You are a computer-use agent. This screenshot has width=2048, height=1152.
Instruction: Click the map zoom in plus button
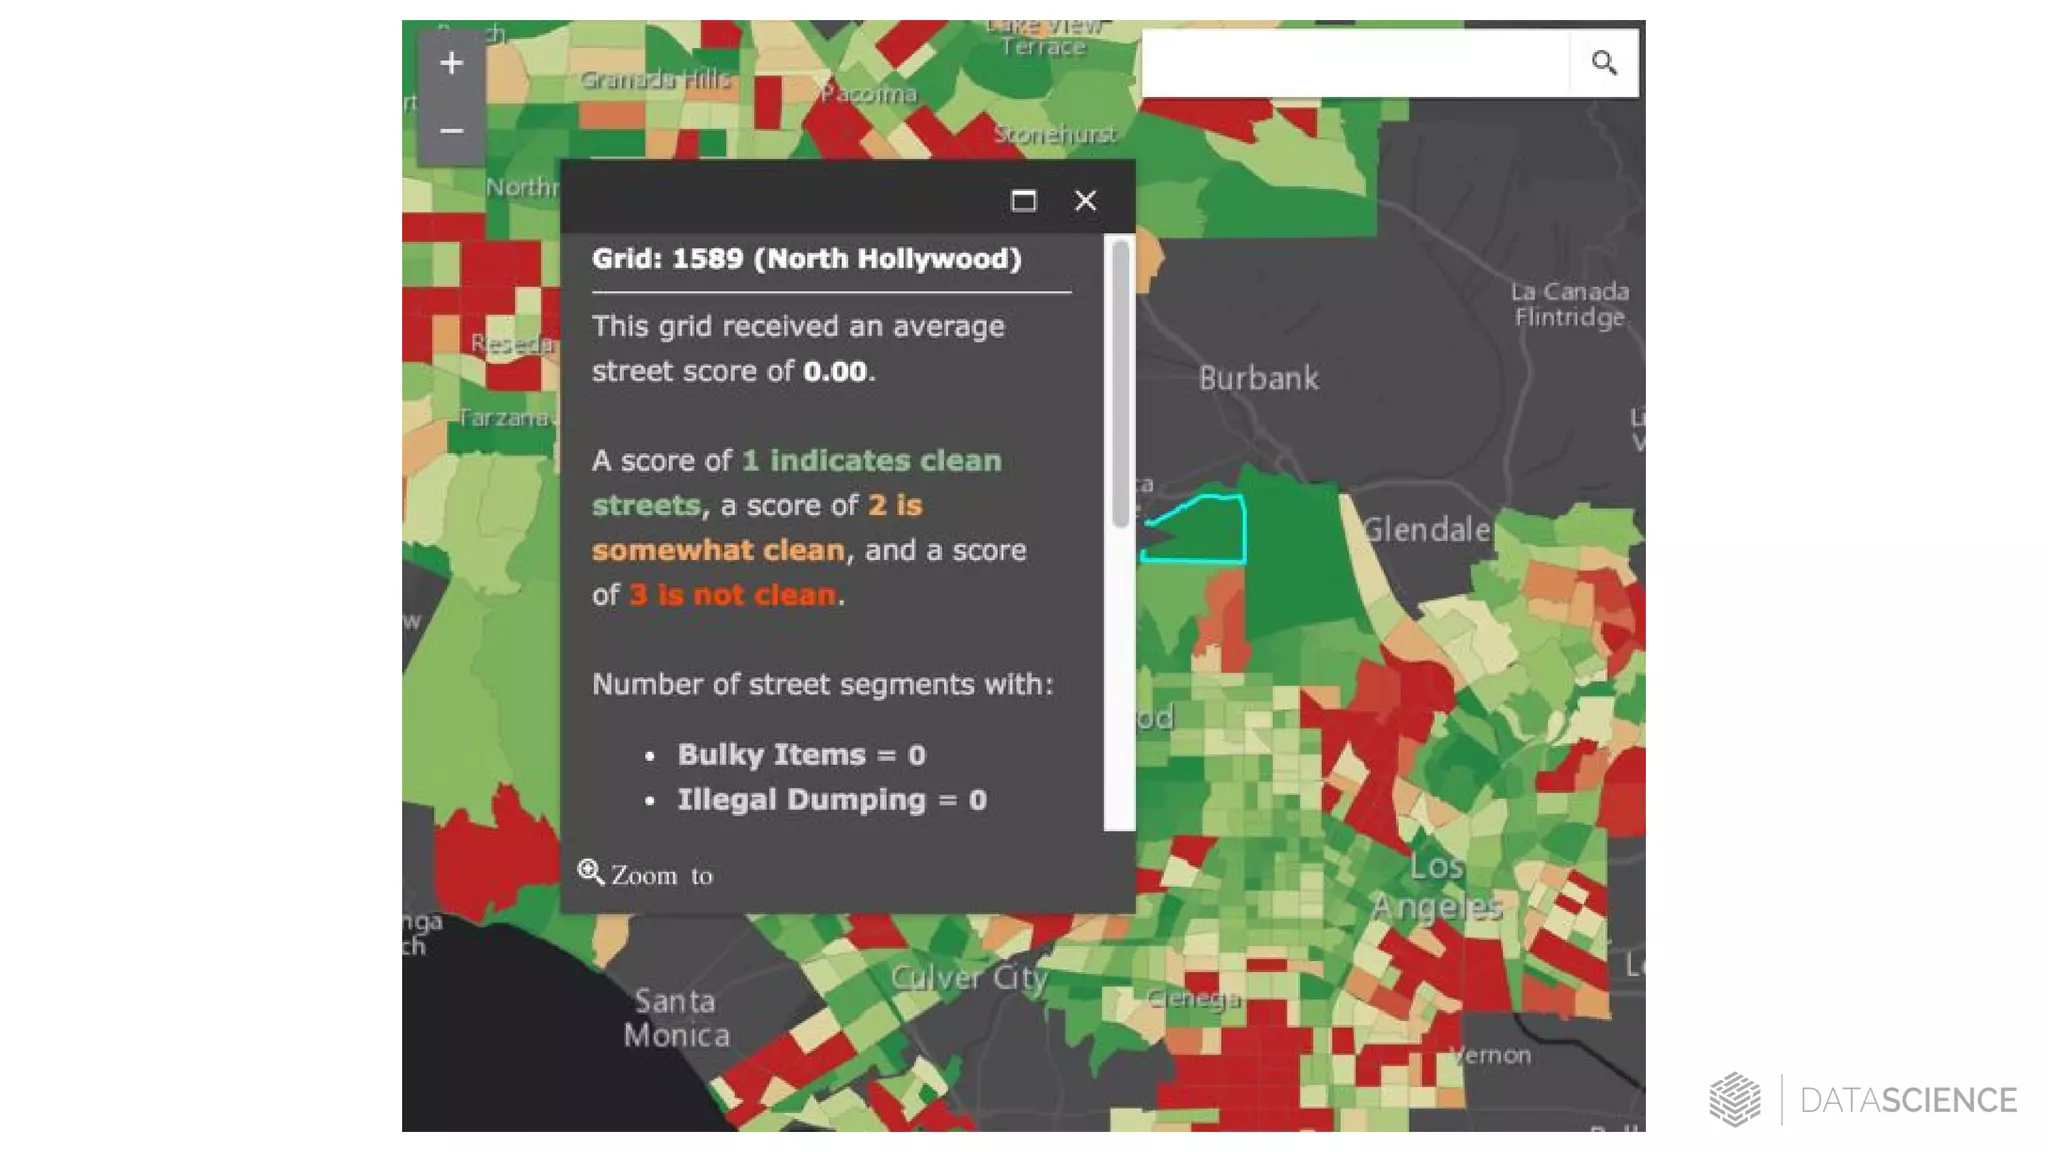451,64
